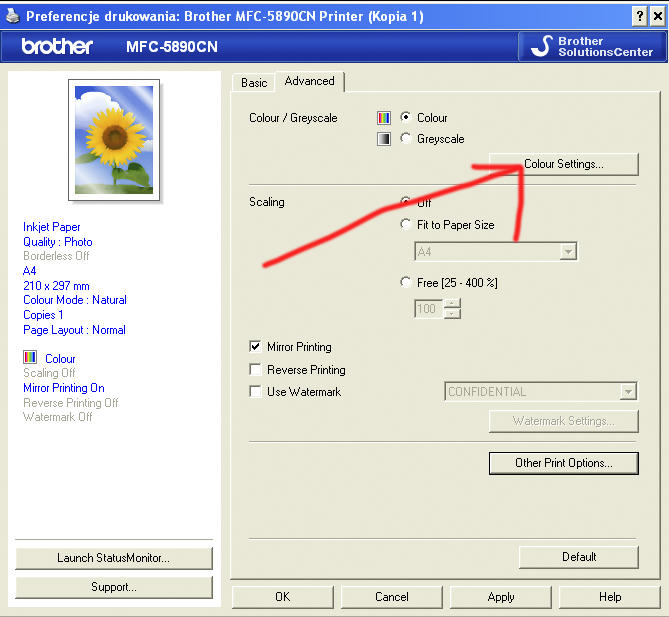This screenshot has height=617, width=669.
Task: Click the A4 summary text in left panel
Action: 29,271
